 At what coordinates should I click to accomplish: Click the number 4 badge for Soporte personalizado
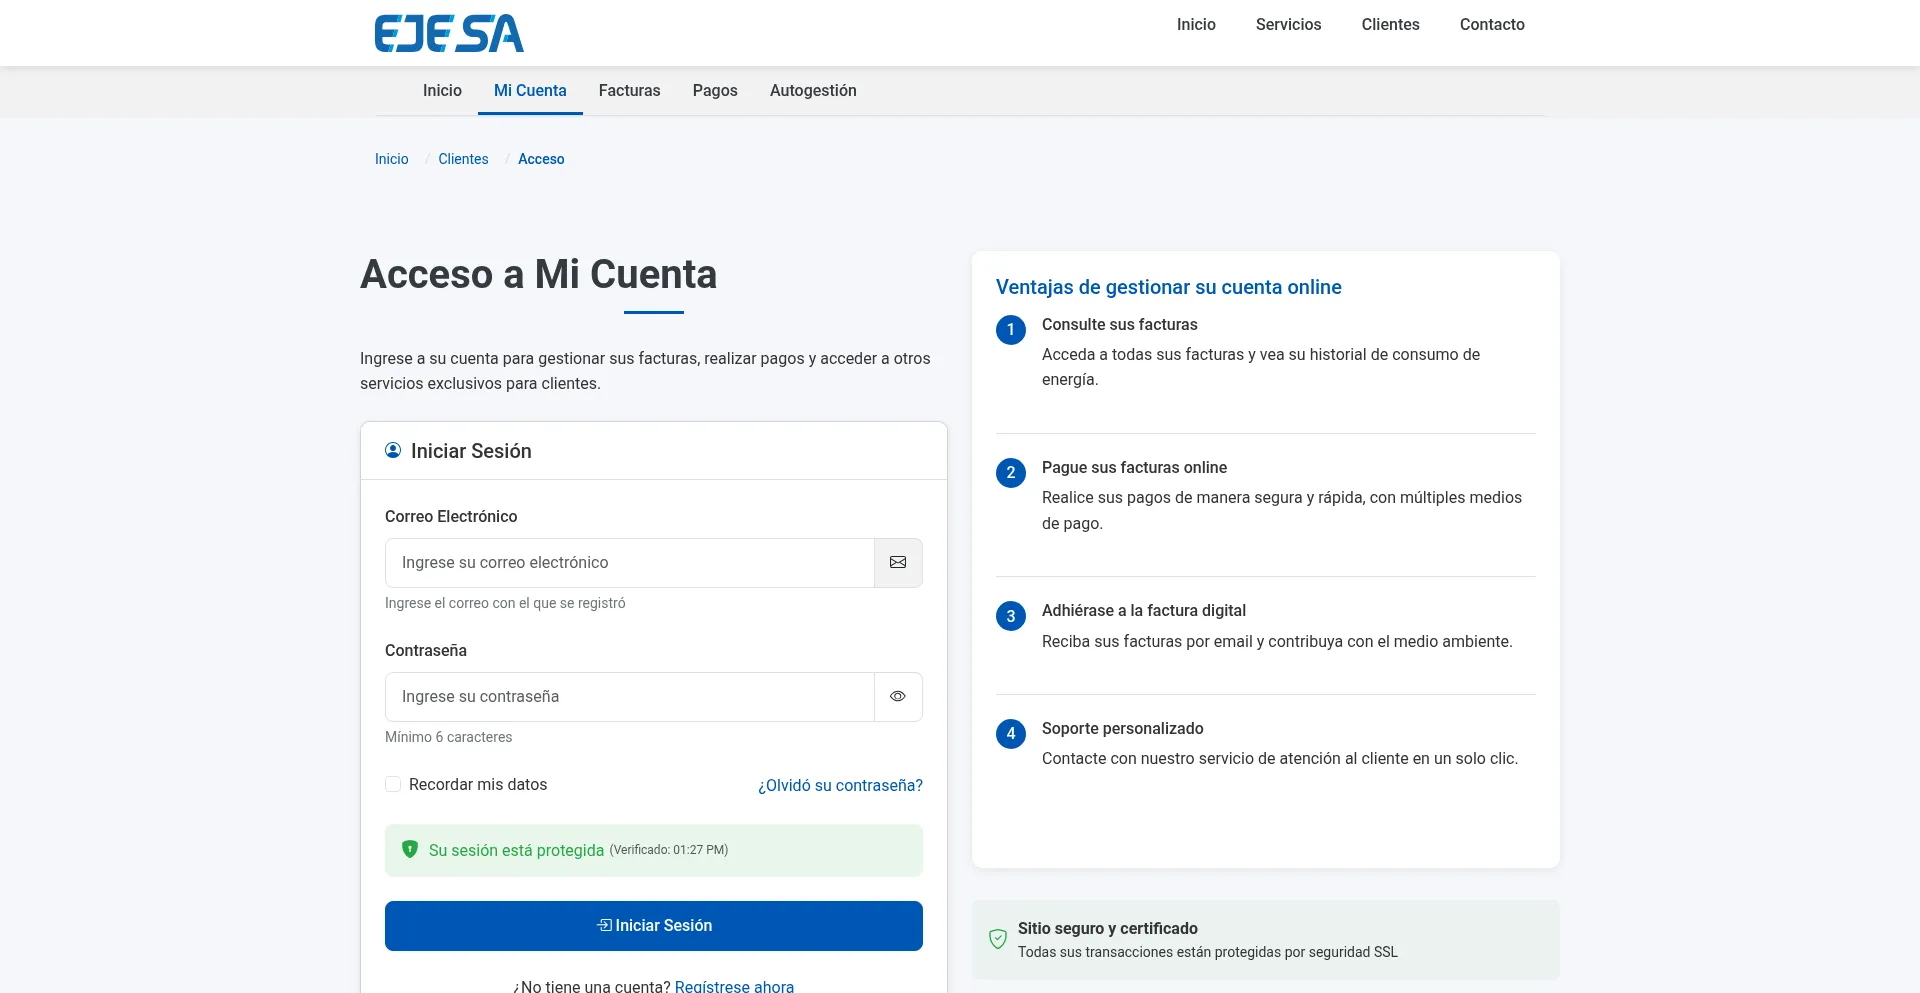1011,734
